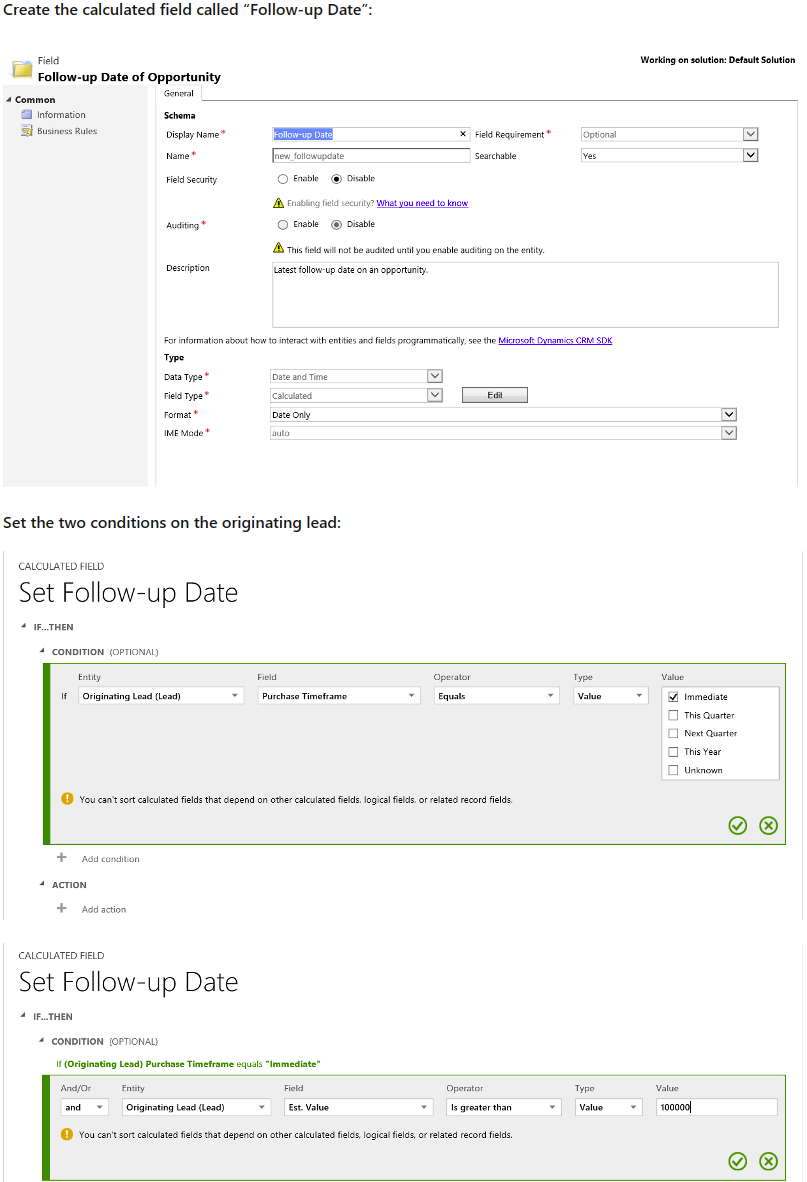
Task: Click the plus icon beside Add action
Action: point(62,908)
